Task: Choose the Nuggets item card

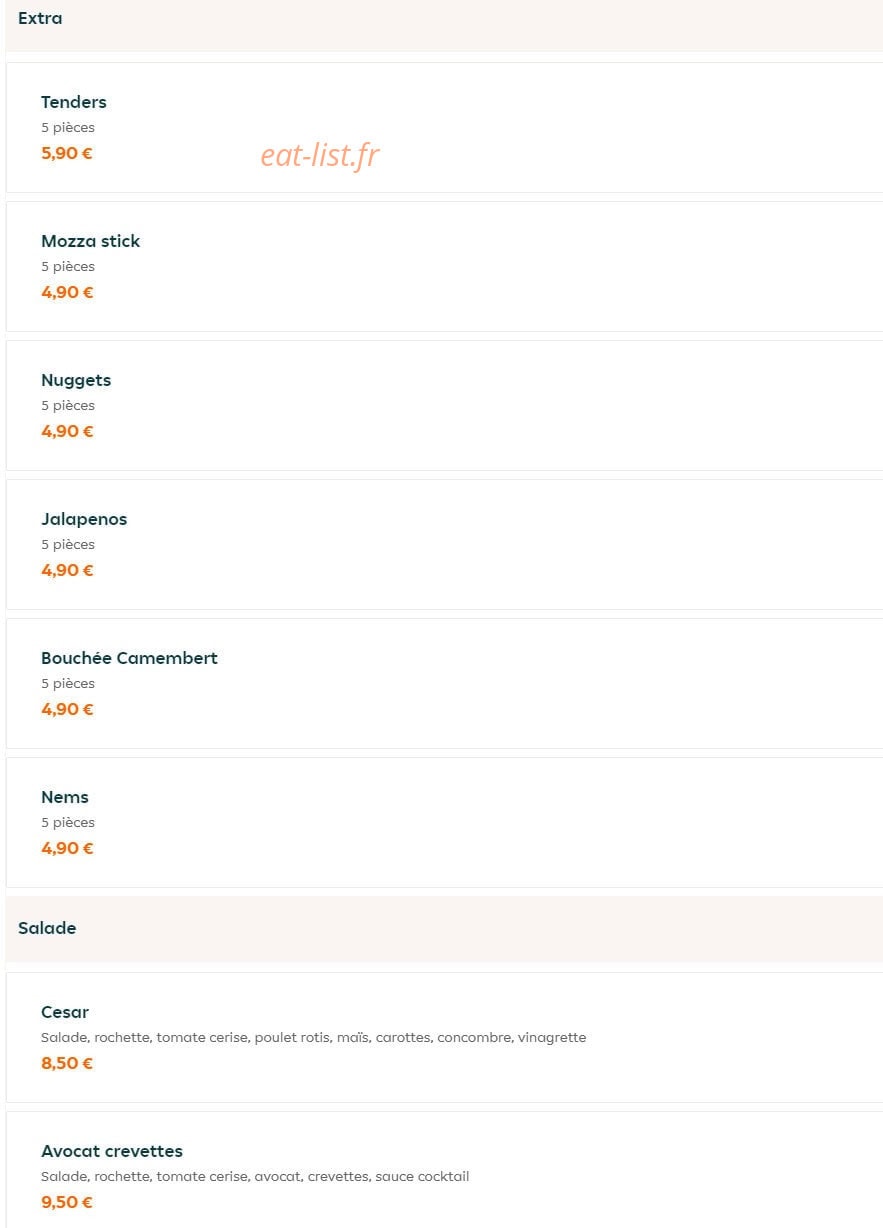Action: 444,405
